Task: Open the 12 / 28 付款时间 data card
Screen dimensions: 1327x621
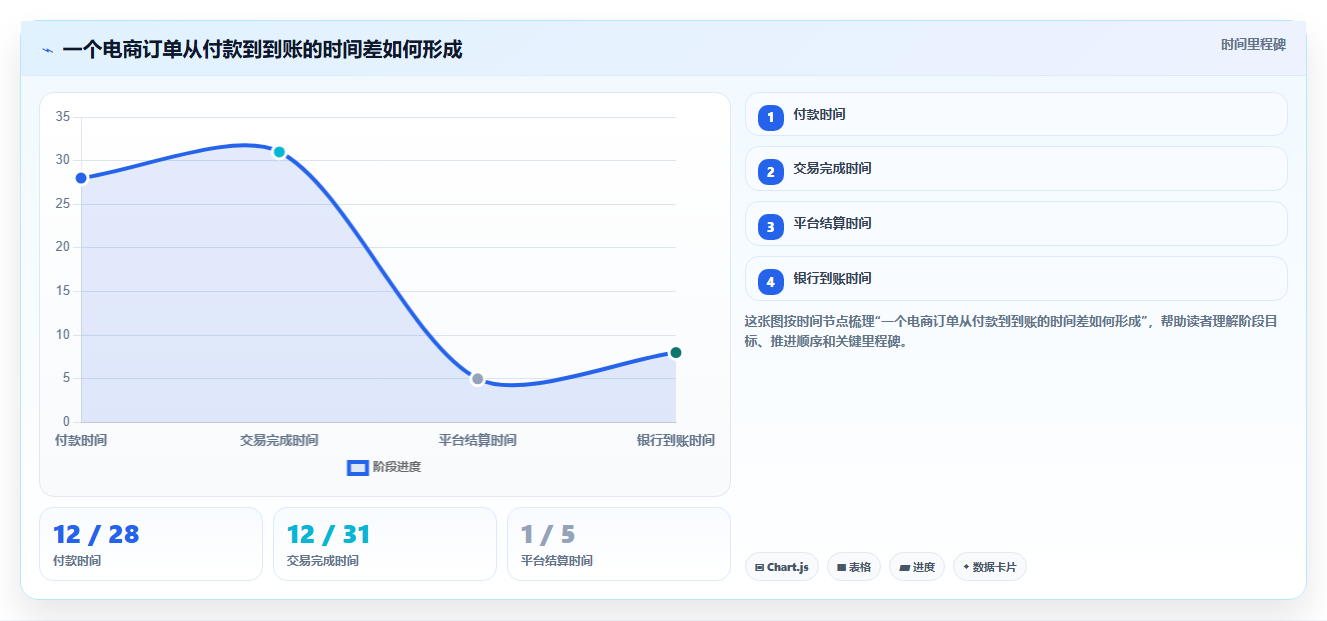Action: tap(151, 544)
